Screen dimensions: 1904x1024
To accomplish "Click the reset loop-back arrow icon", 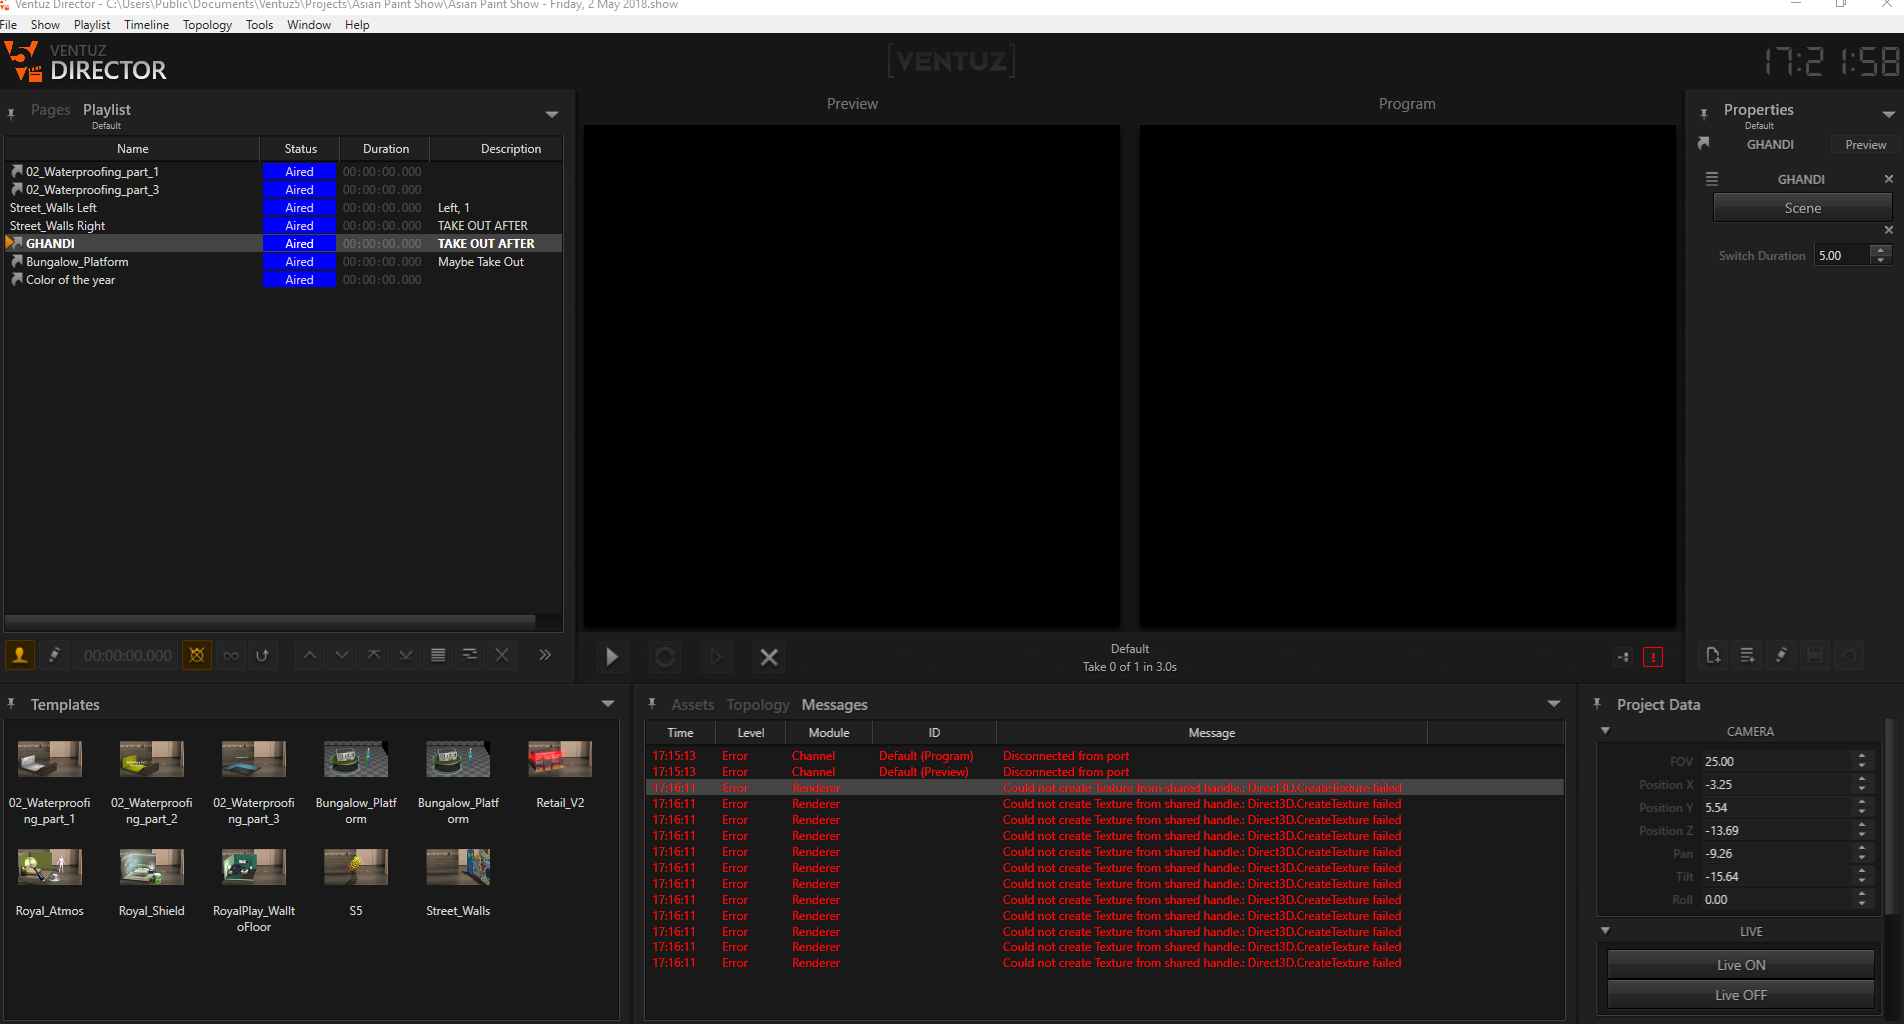I will [x=263, y=655].
